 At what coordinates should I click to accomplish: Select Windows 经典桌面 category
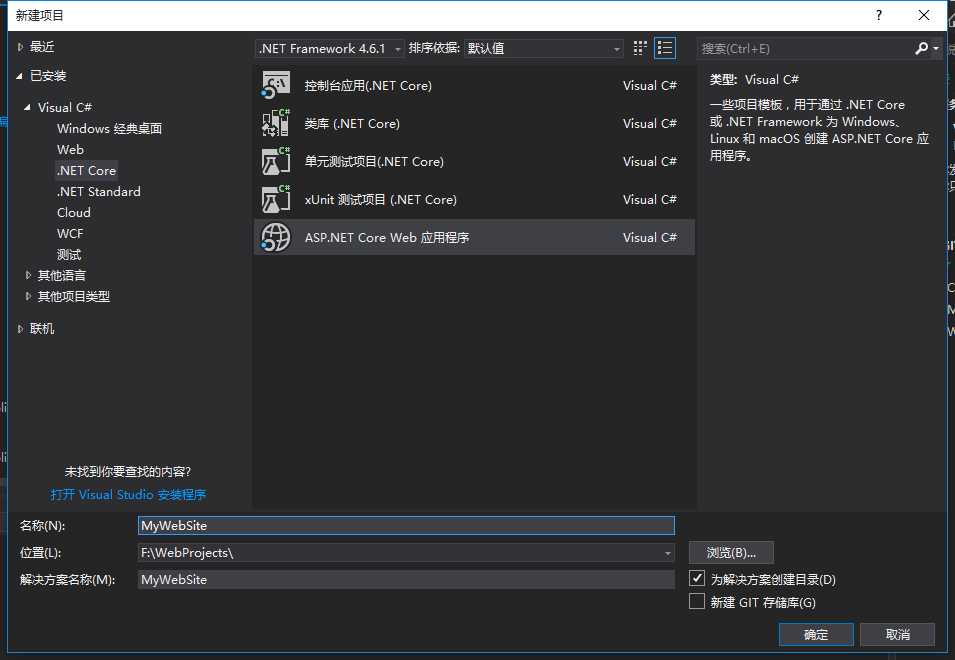110,128
